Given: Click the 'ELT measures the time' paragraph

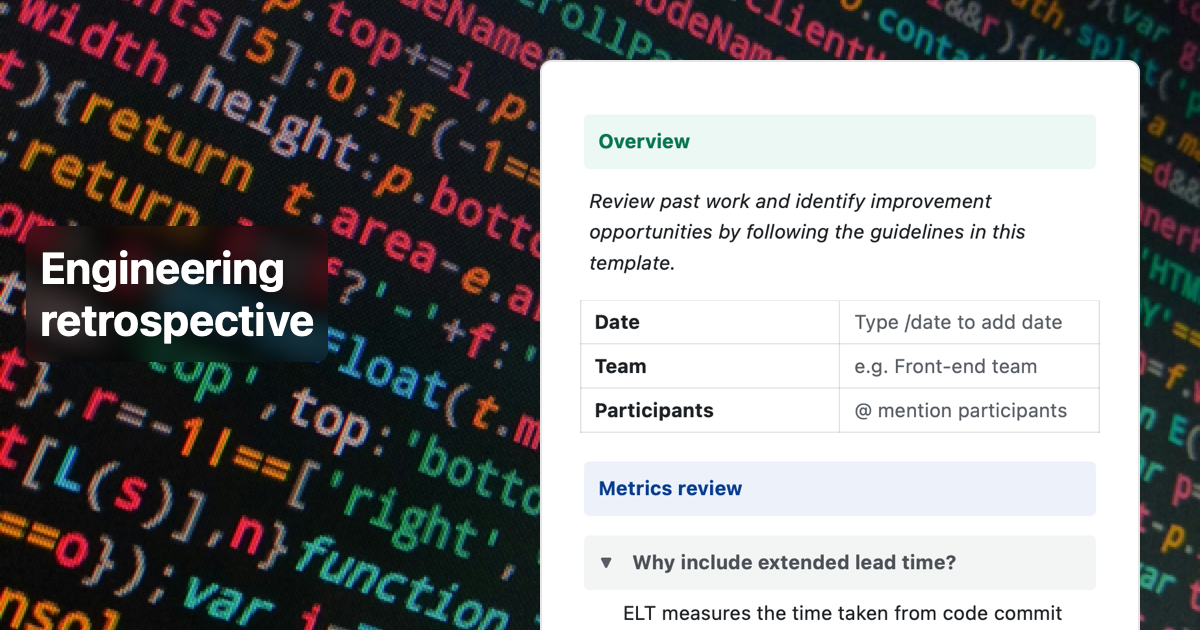Looking at the screenshot, I should [842, 613].
